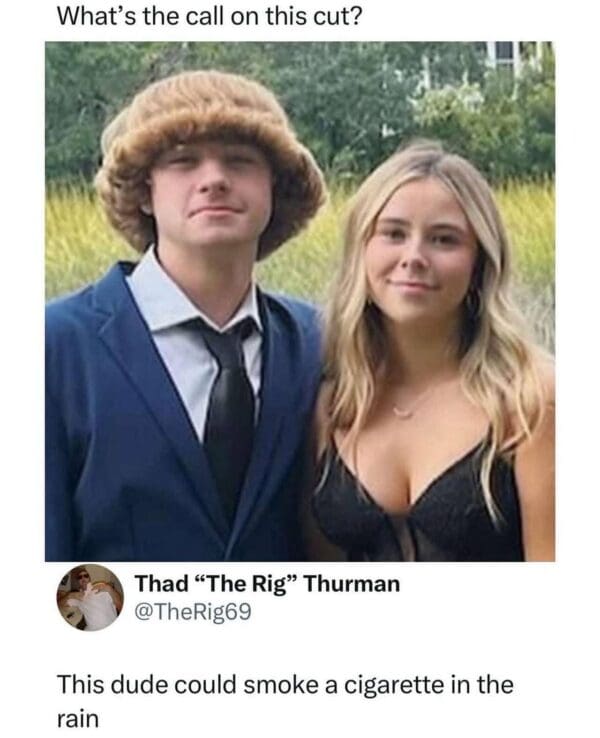Screen dimensions: 600x738
Task: Click the word "cigarette" in the tweet
Action: click(x=393, y=686)
